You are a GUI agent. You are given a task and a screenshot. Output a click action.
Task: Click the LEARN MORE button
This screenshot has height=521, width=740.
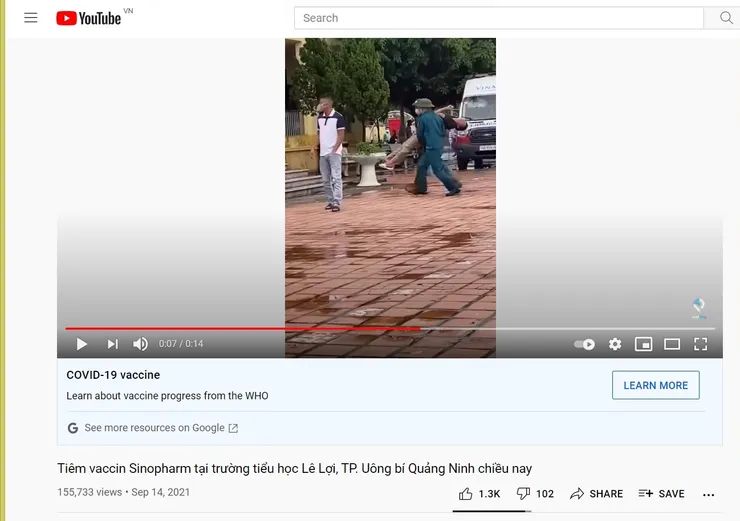[656, 385]
